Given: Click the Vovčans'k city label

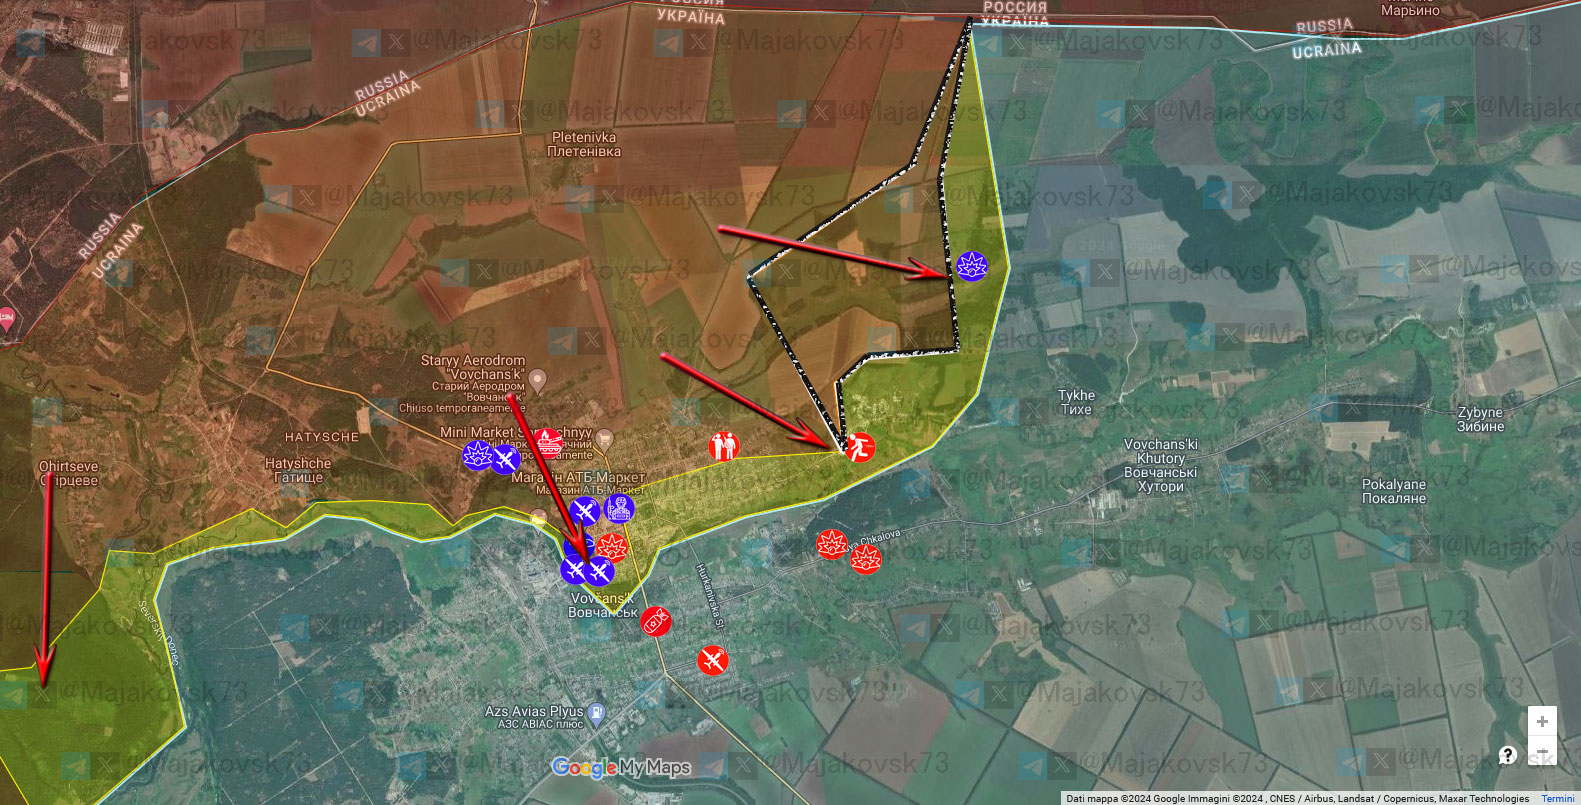Looking at the screenshot, I should pyautogui.click(x=603, y=605).
